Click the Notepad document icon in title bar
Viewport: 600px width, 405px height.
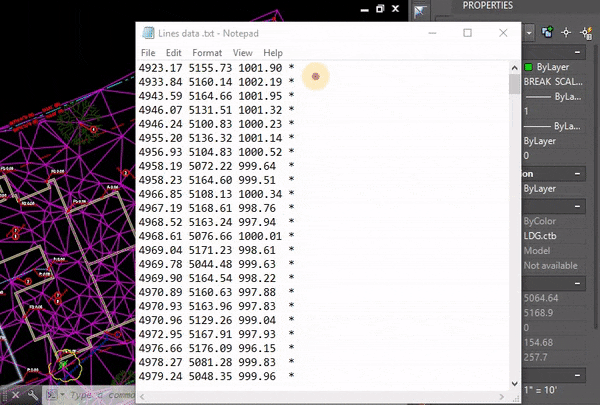(x=148, y=33)
